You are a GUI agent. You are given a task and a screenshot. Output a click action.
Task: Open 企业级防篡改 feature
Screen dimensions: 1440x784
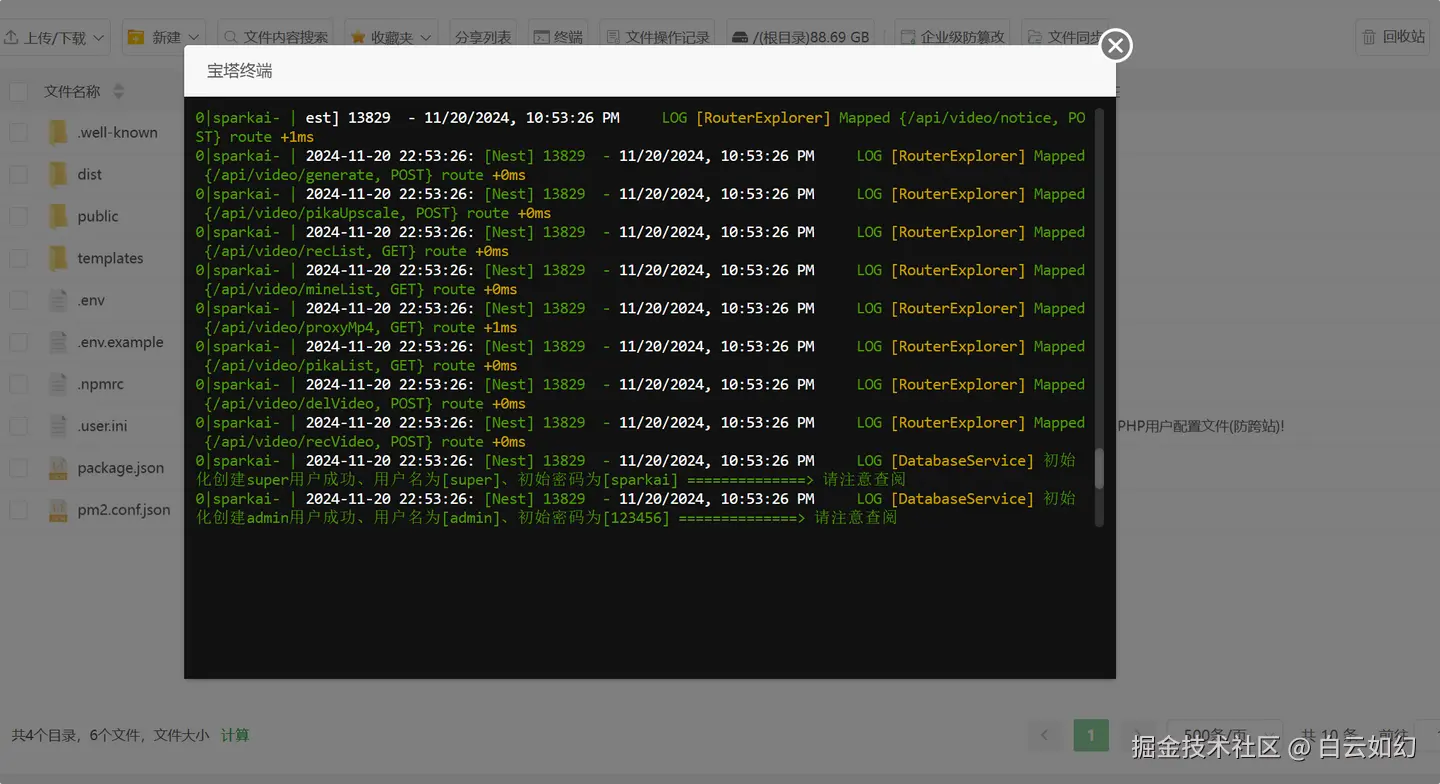(952, 37)
